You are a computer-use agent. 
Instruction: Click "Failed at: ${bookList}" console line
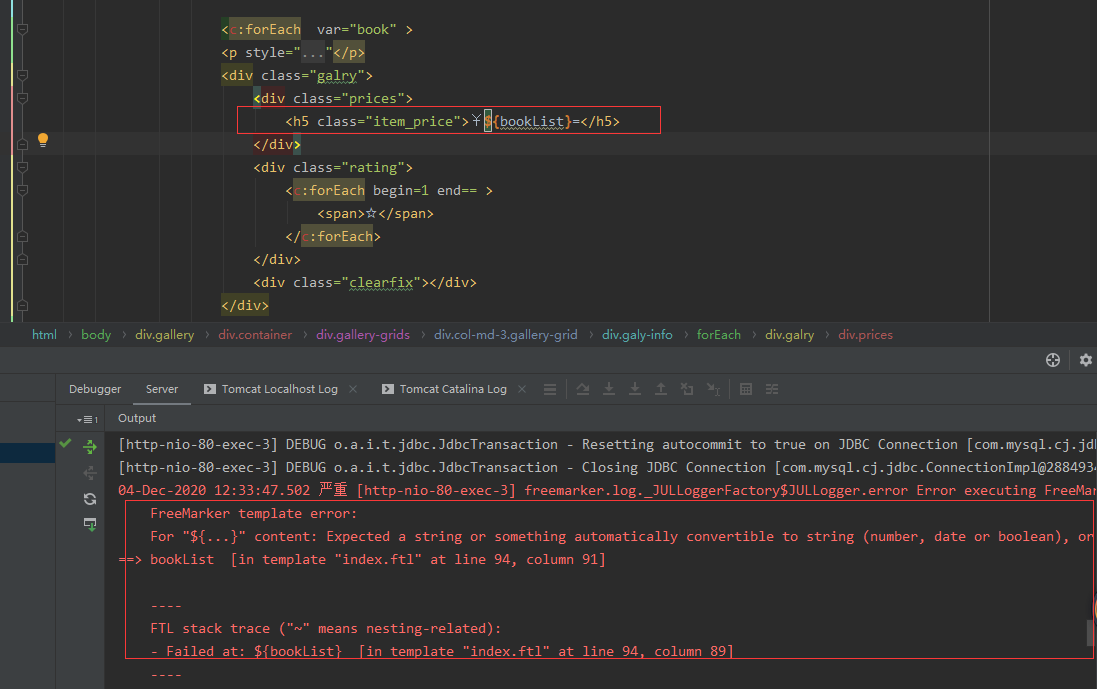click(441, 651)
